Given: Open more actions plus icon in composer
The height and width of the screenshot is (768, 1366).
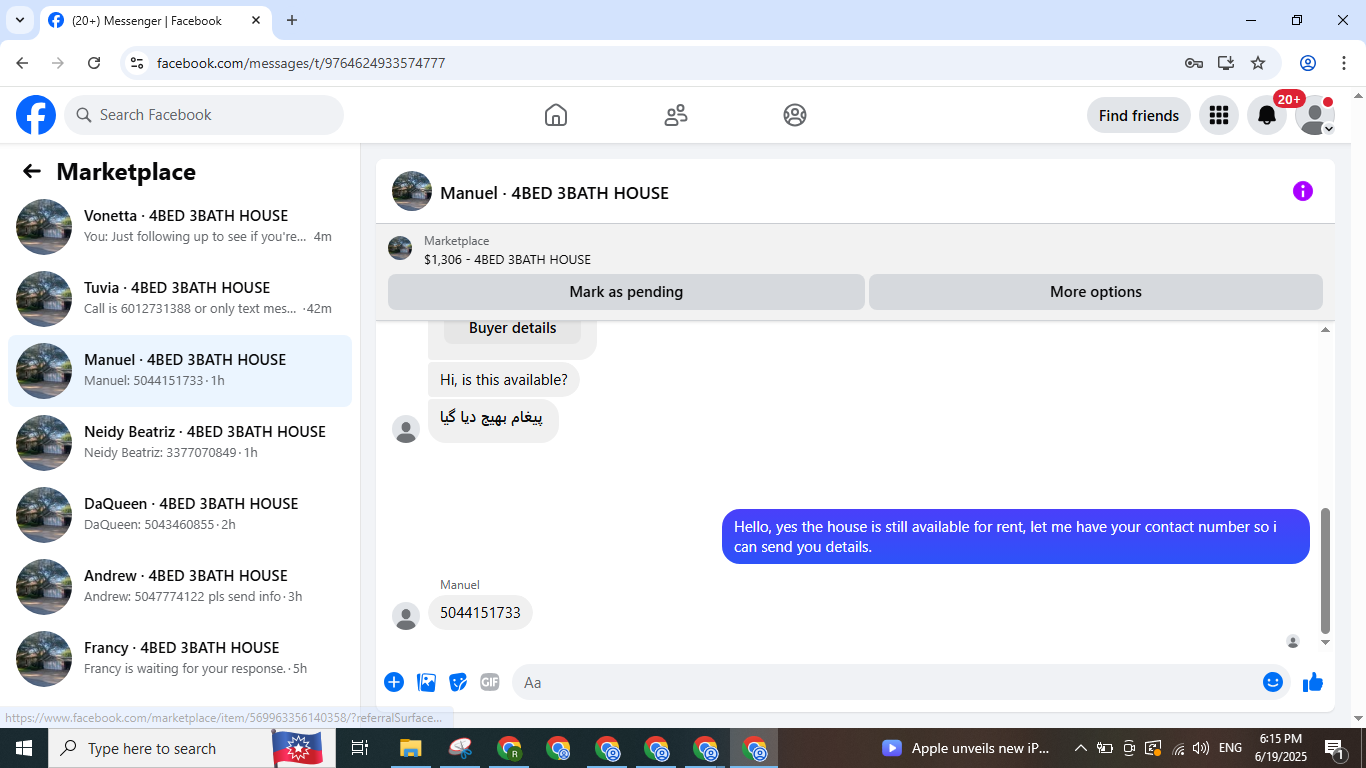Looking at the screenshot, I should (394, 682).
